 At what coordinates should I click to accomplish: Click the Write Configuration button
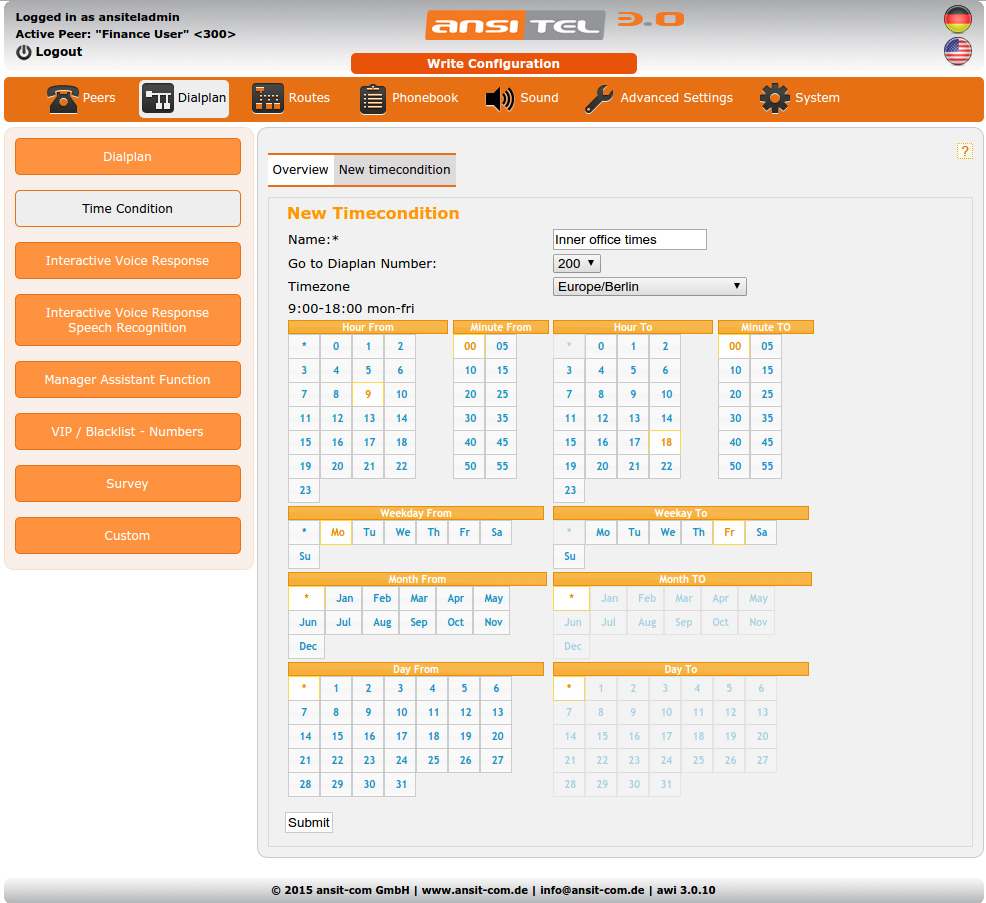pyautogui.click(x=493, y=64)
